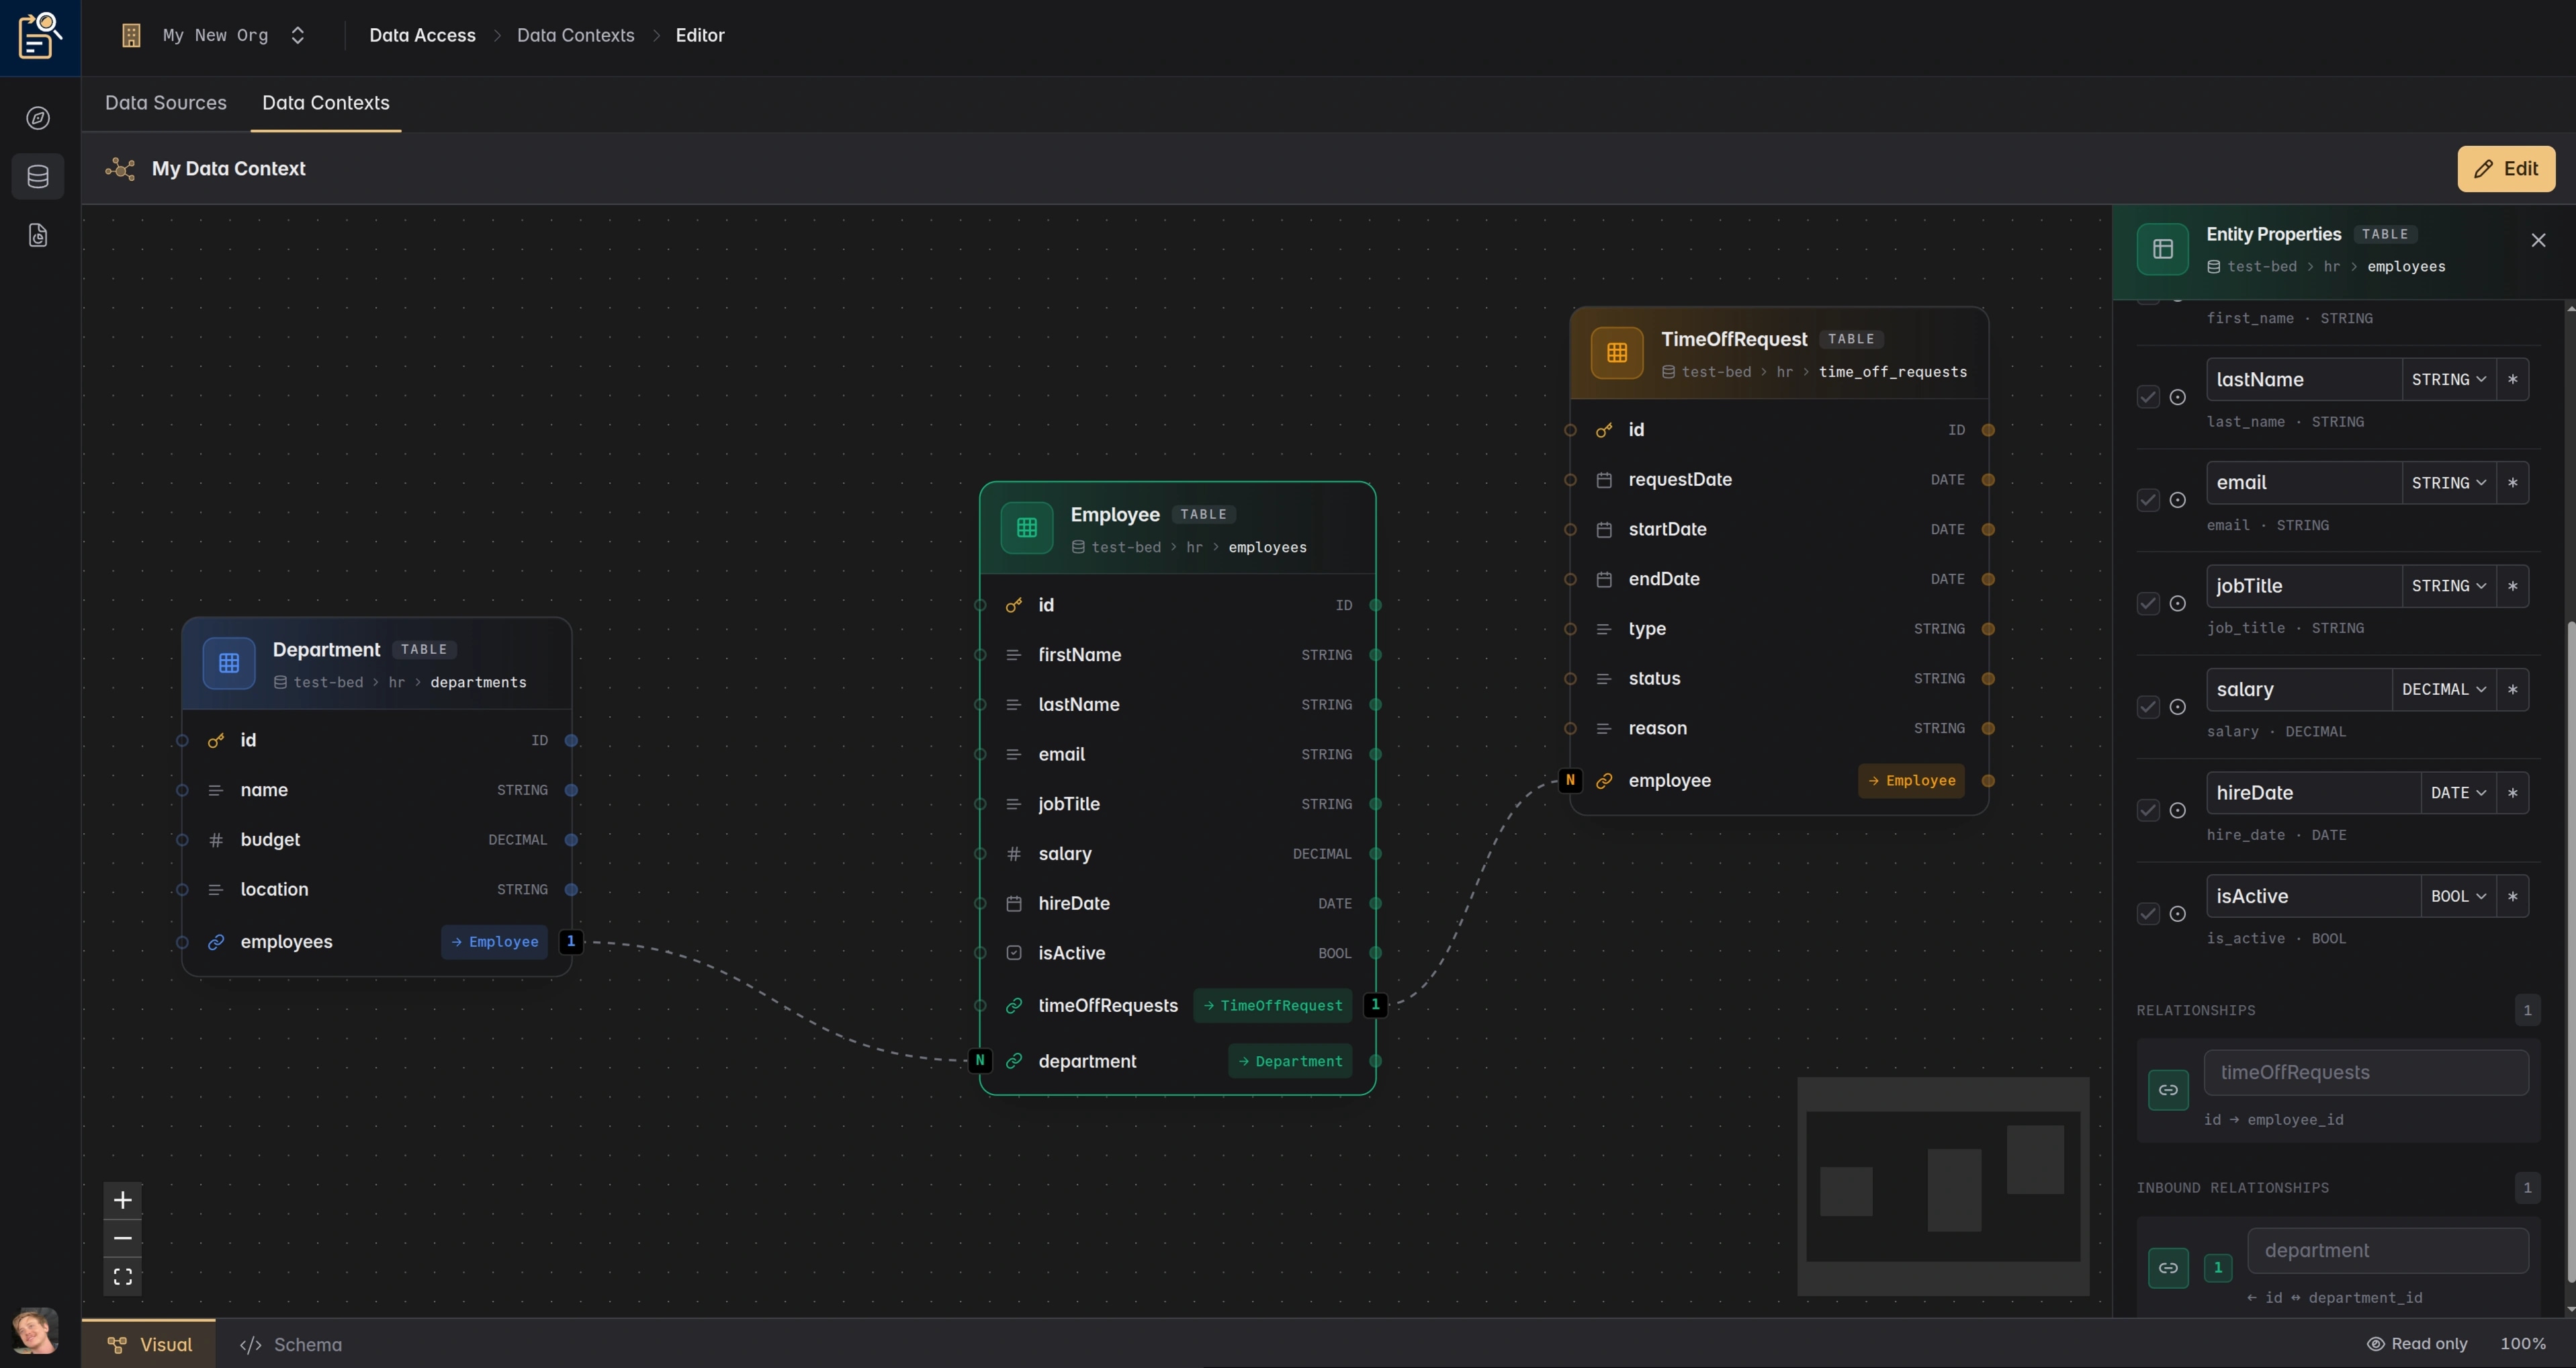Click the link icon on TimeOffRequest employee row
The width and height of the screenshot is (2576, 1368).
point(1604,781)
